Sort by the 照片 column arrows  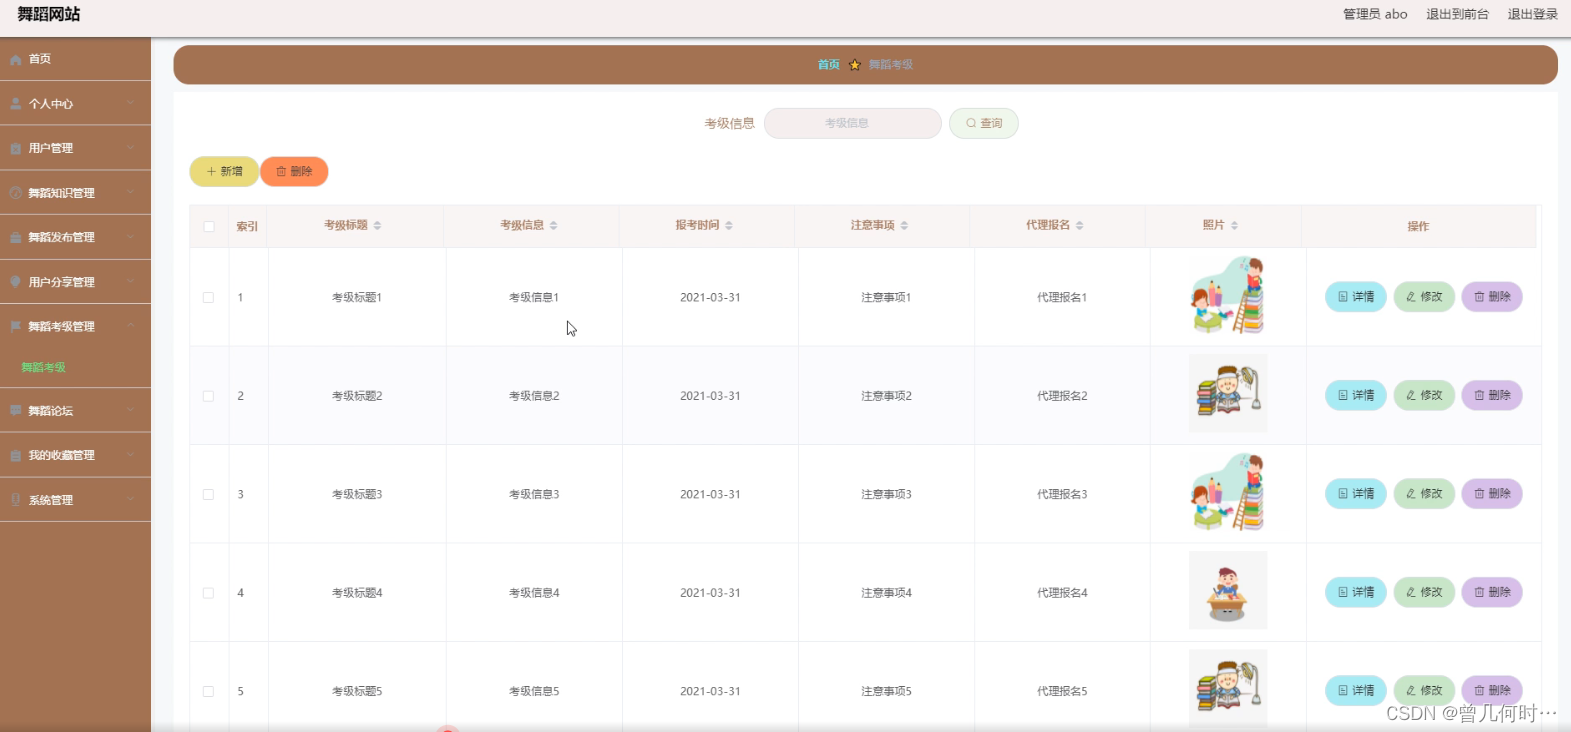[1234, 226]
